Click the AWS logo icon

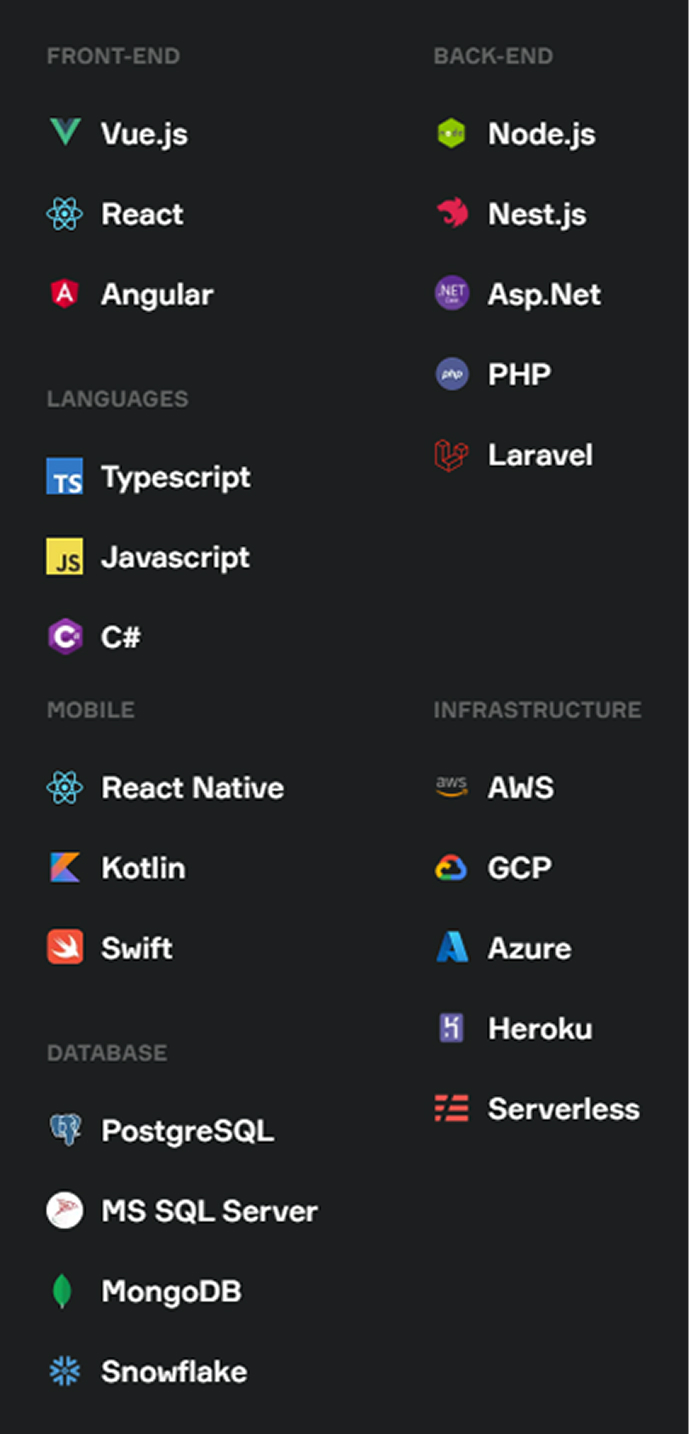coord(452,788)
